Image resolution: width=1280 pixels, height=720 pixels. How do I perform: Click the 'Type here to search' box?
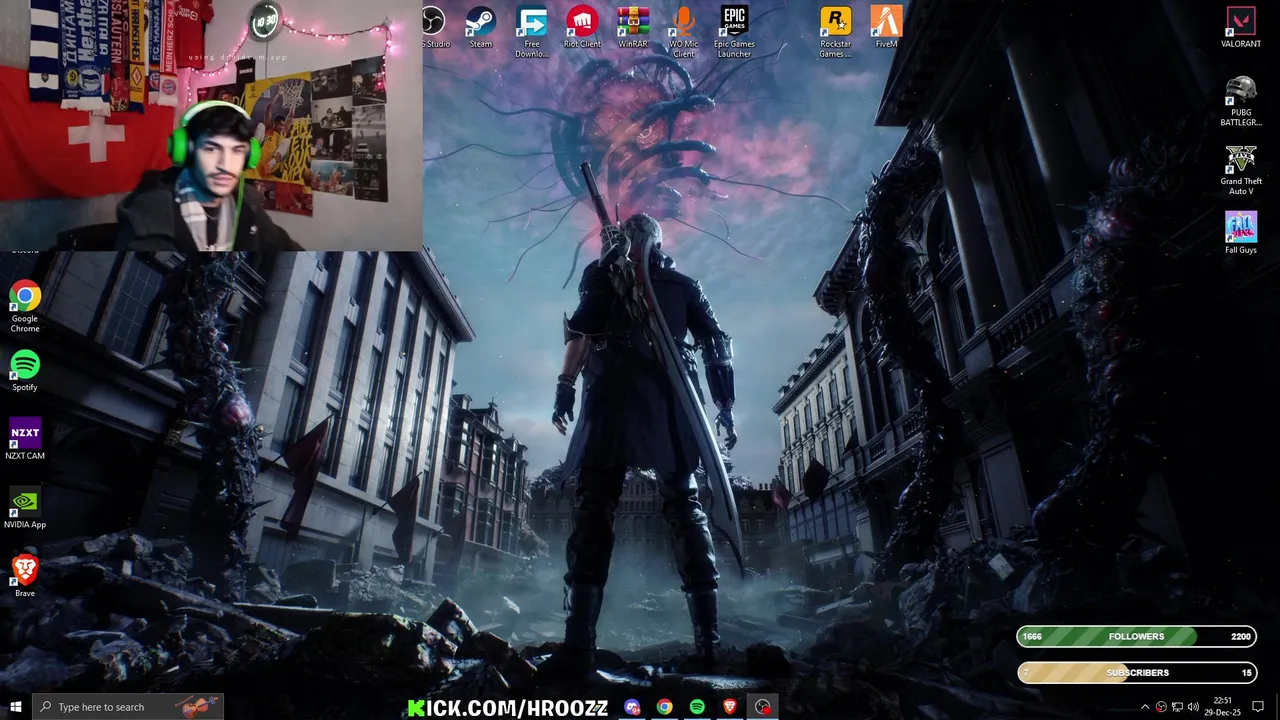[127, 707]
